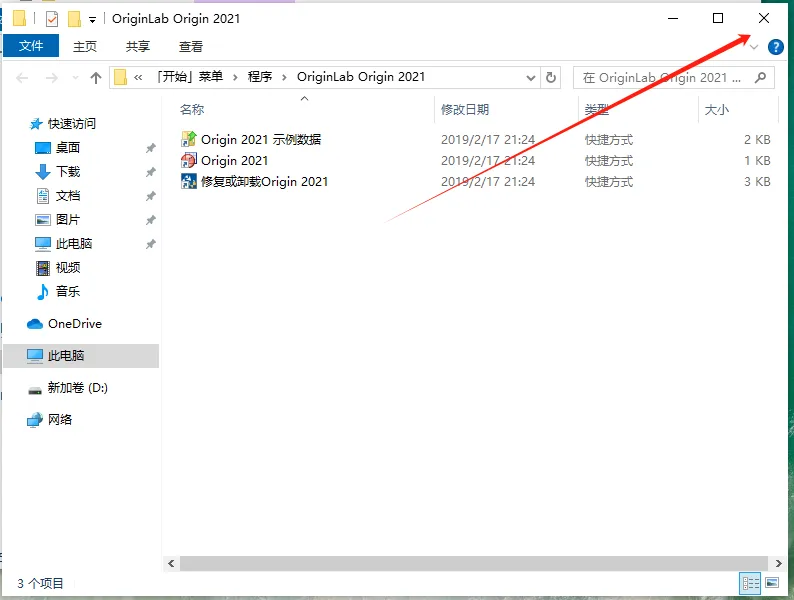The height and width of the screenshot is (600, 794).
Task: Switch to 查看 ribbon tab
Action: pyautogui.click(x=190, y=47)
